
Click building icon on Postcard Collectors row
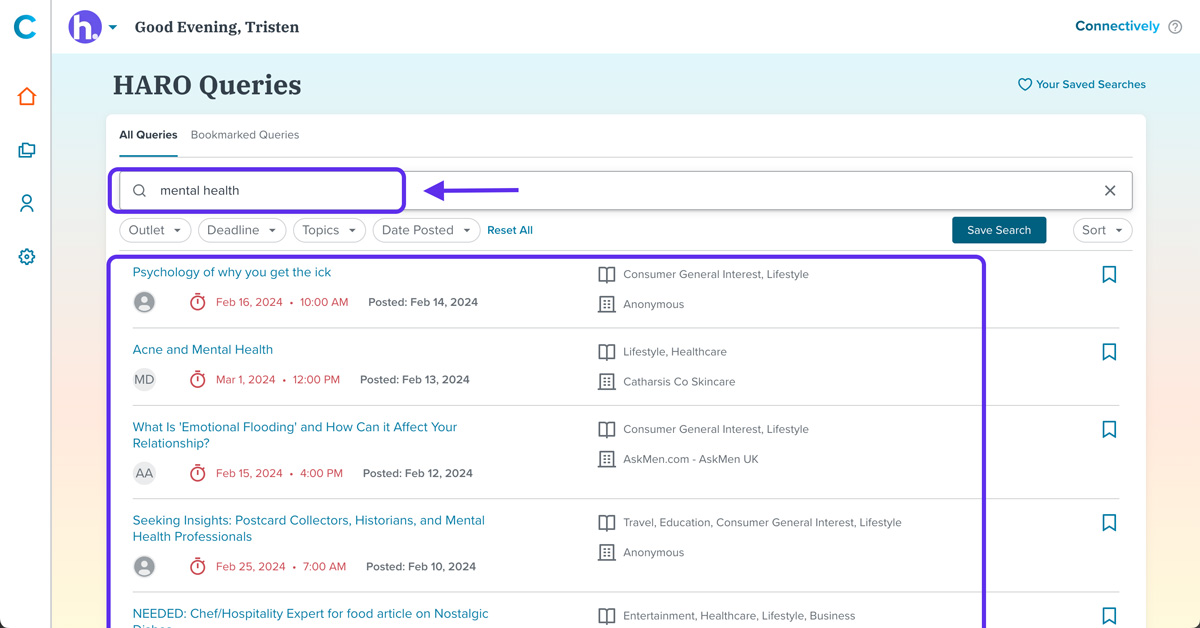[x=606, y=552]
